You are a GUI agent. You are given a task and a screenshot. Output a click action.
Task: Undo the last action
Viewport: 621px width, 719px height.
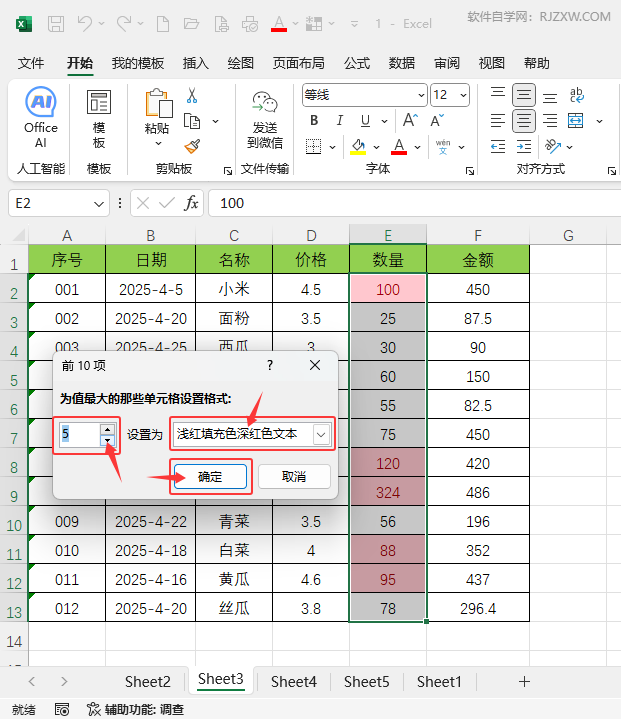[x=85, y=23]
